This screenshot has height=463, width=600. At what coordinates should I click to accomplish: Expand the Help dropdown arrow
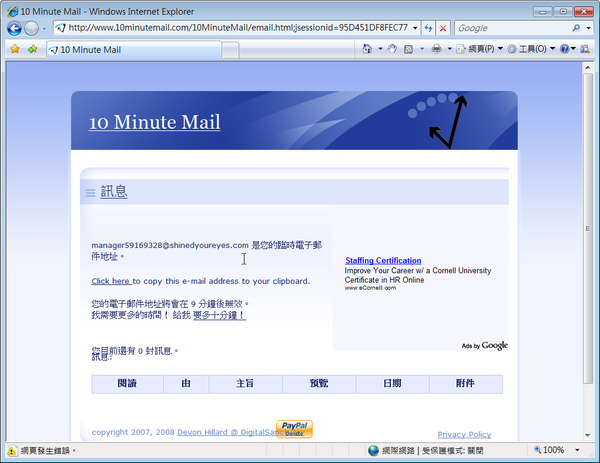[x=573, y=49]
